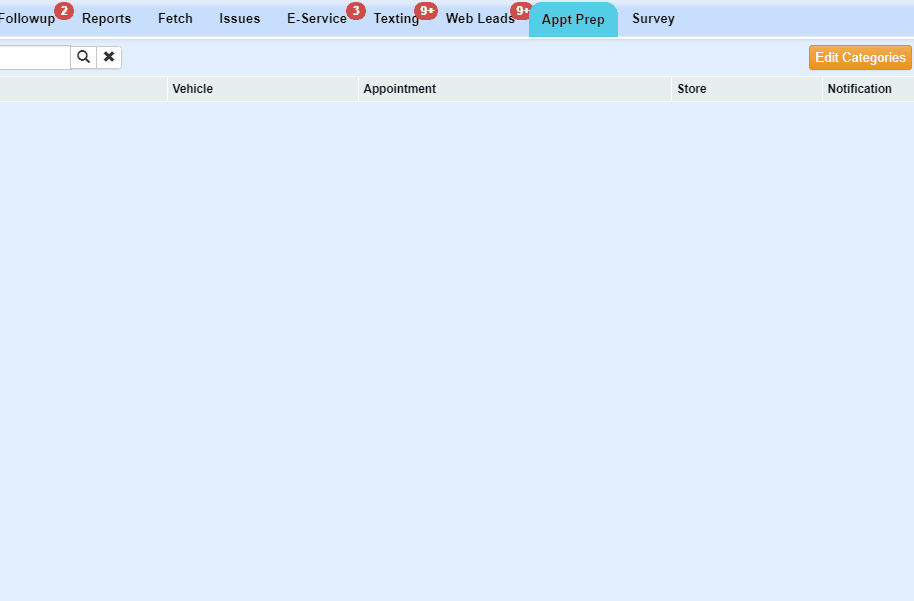Click the 9+ badge on Web Leads
This screenshot has width=914, height=601.
coord(521,11)
